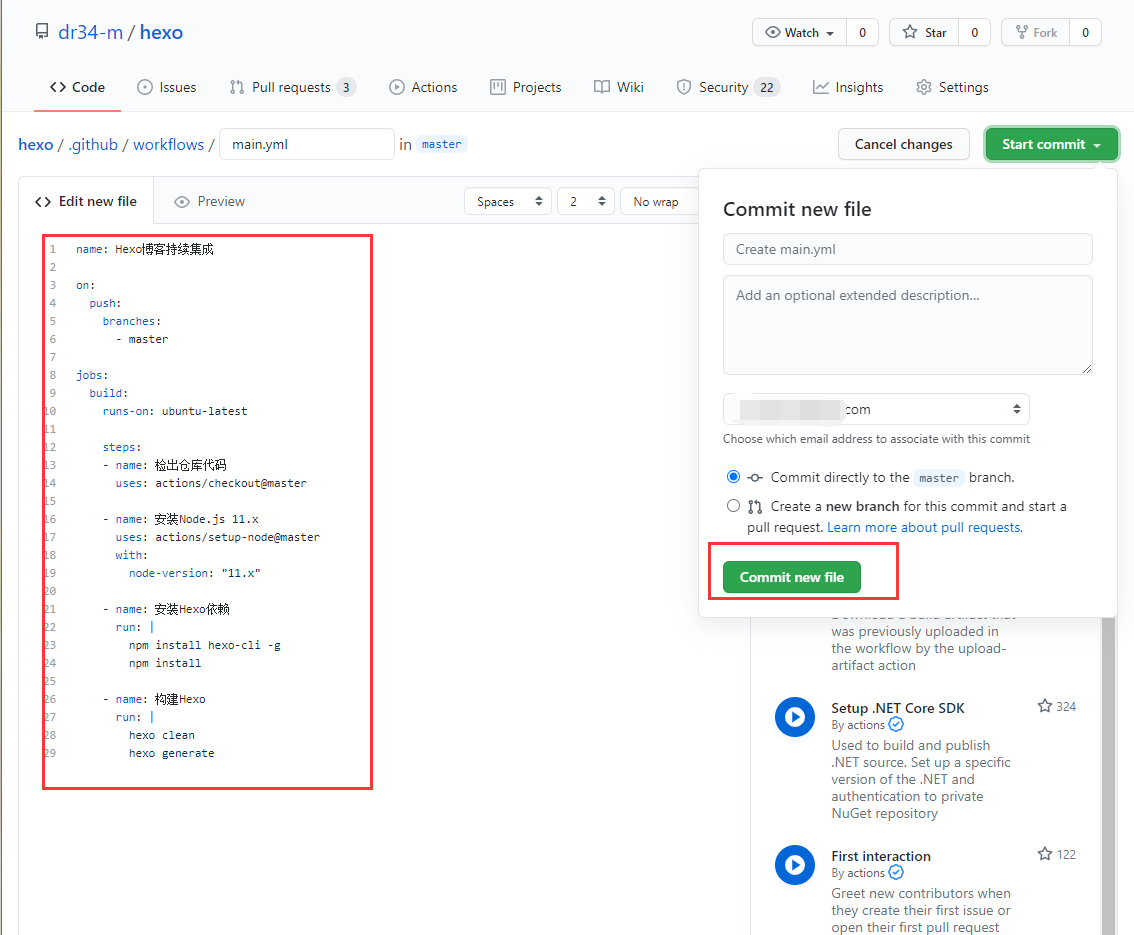Click the Create main.yml commit summary field

pyautogui.click(x=908, y=249)
